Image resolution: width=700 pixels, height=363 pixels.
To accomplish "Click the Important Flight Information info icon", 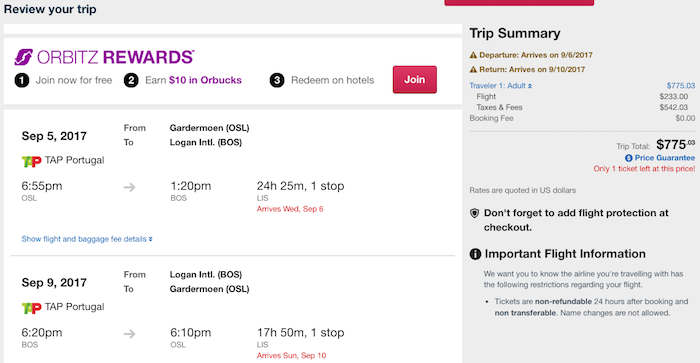I will (475, 255).
